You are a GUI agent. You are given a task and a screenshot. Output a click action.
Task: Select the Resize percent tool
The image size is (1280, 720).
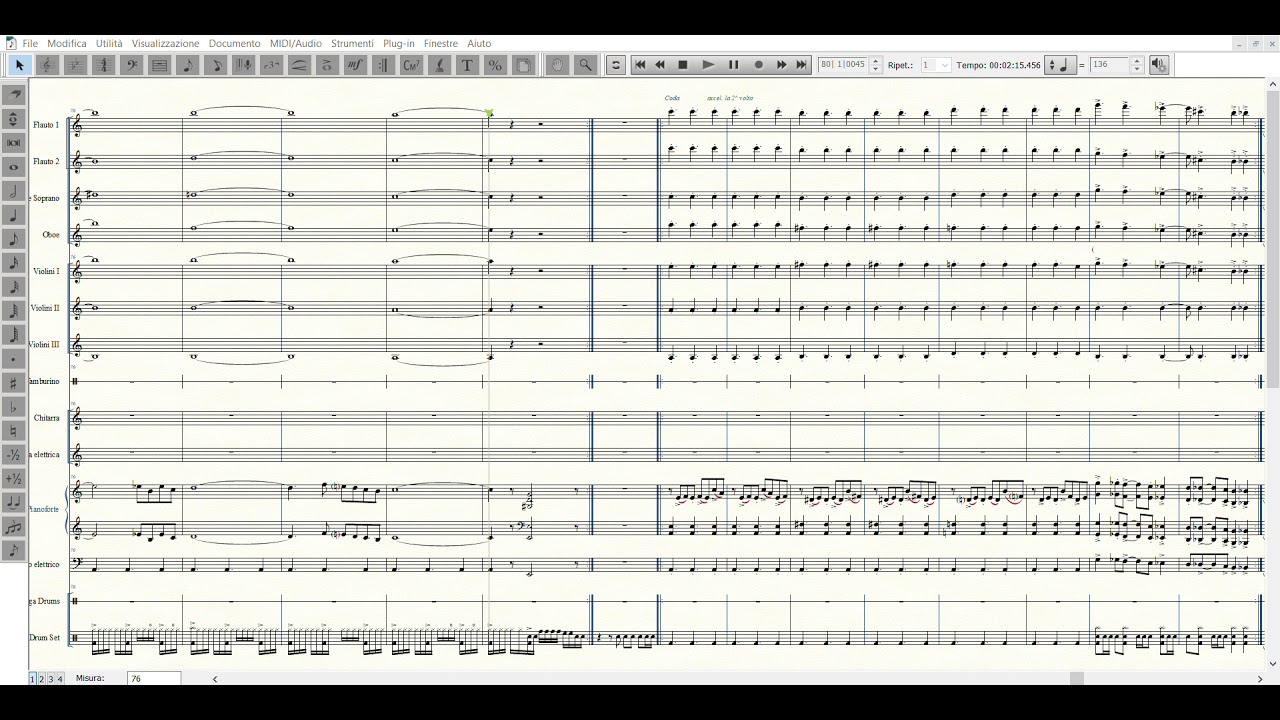point(495,65)
